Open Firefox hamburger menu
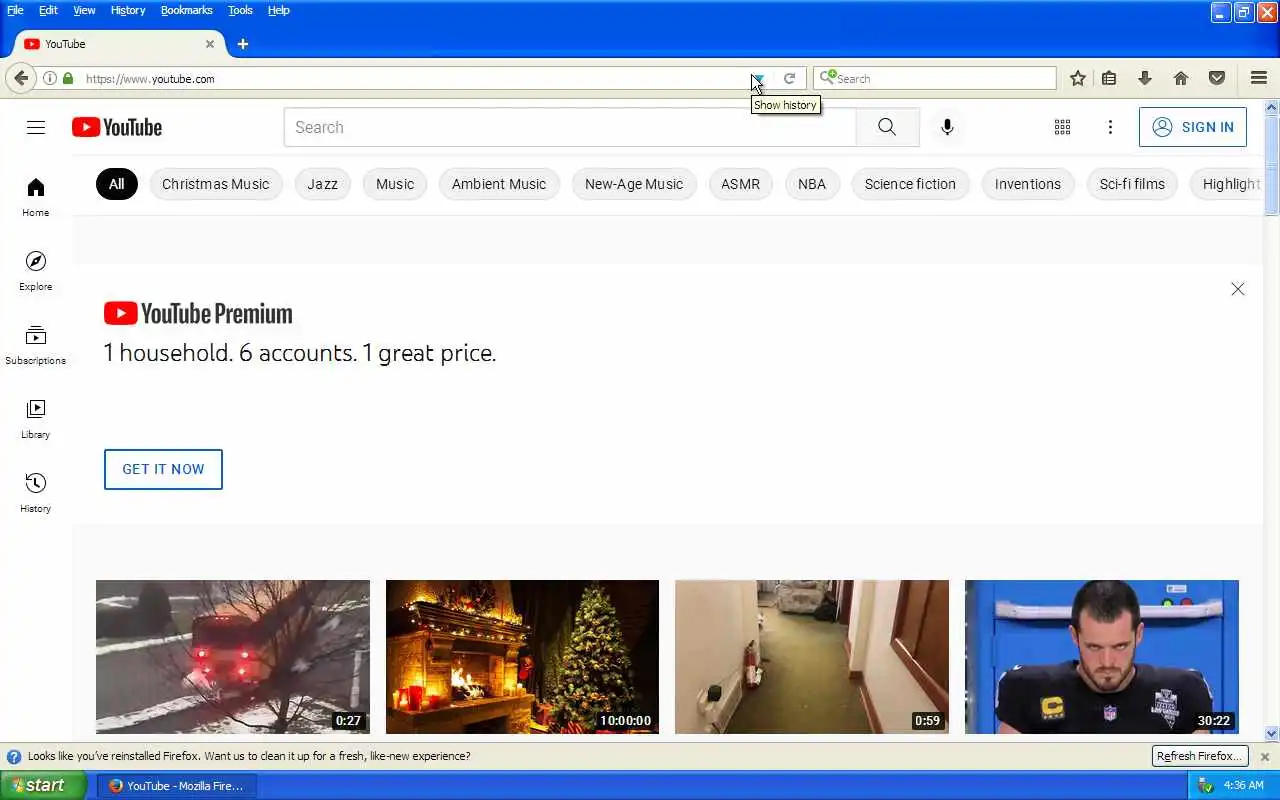Screen dimensions: 1280x800 1259,78
